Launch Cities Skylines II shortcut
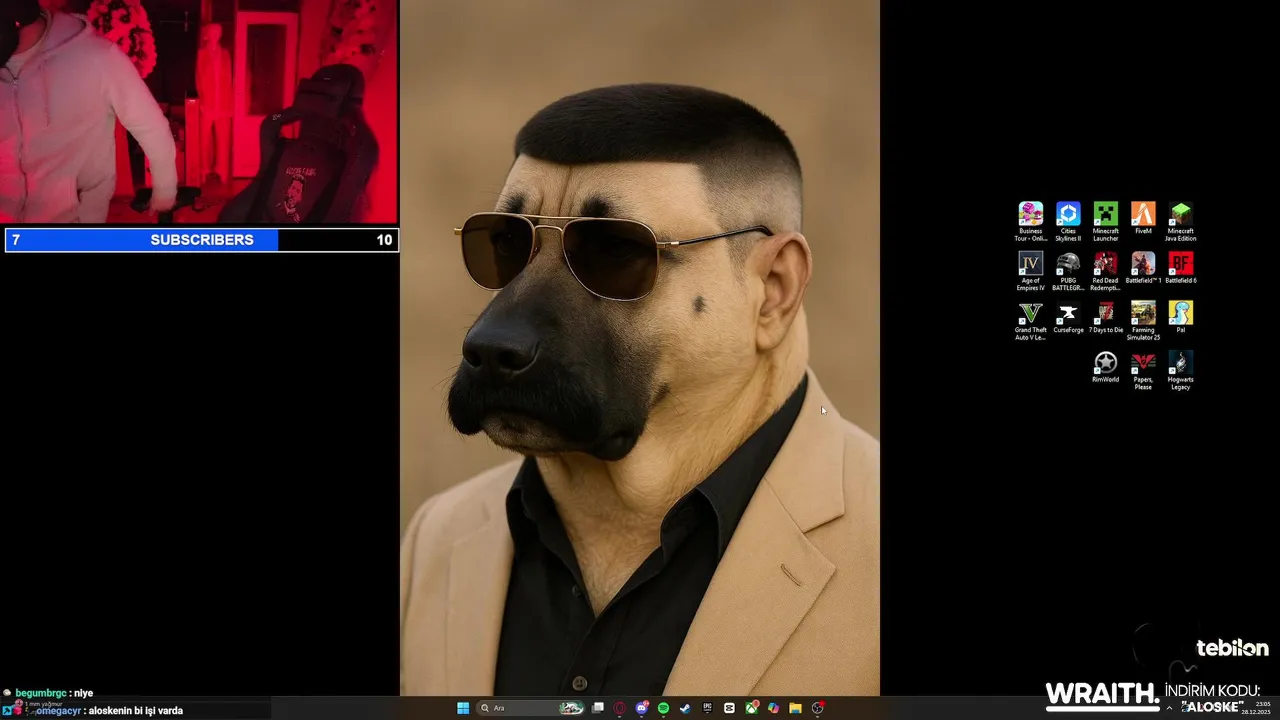 point(1068,222)
